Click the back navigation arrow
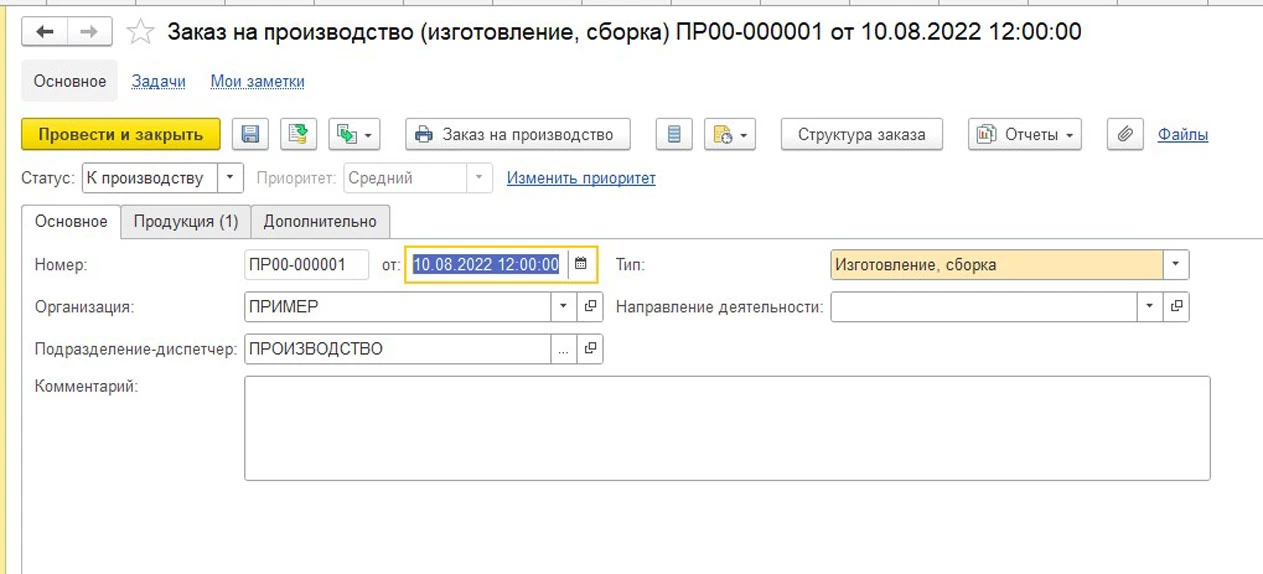Screen dimensions: 1263x574 pos(45,32)
